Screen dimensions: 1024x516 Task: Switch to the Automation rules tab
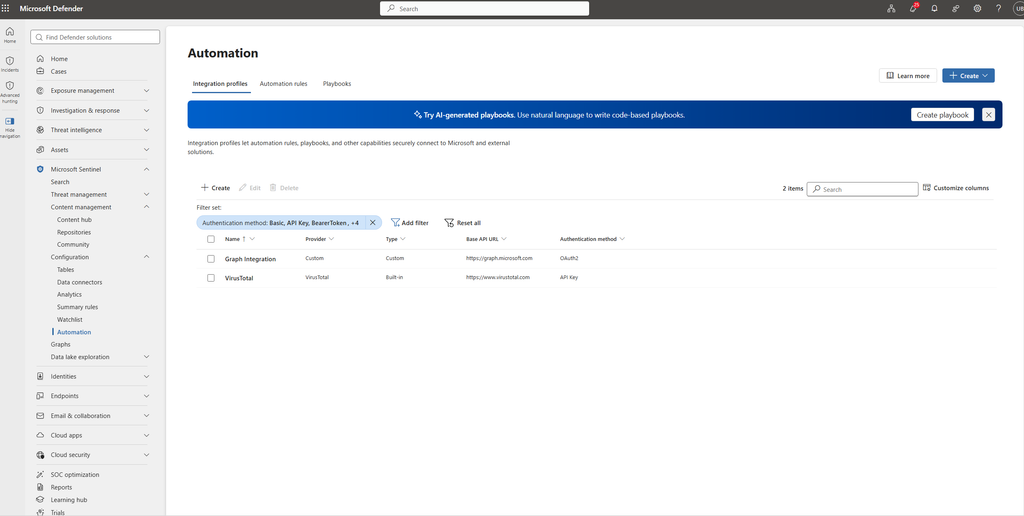tap(283, 84)
